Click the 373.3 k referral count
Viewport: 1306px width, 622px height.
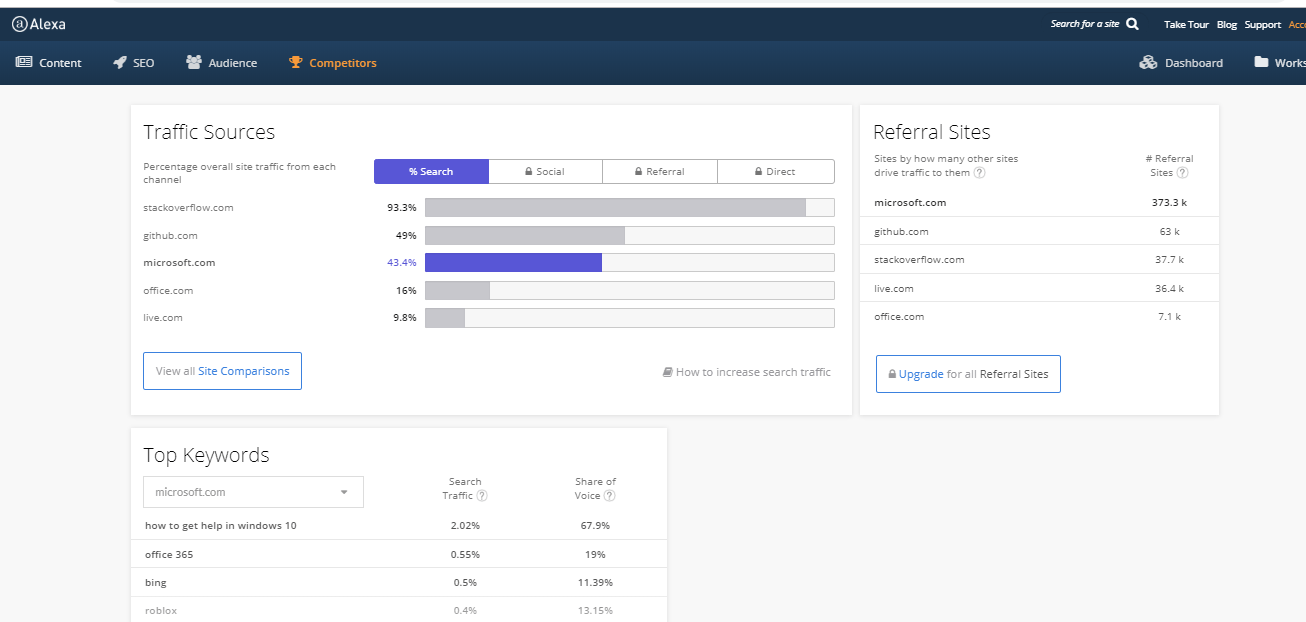[x=1169, y=203]
